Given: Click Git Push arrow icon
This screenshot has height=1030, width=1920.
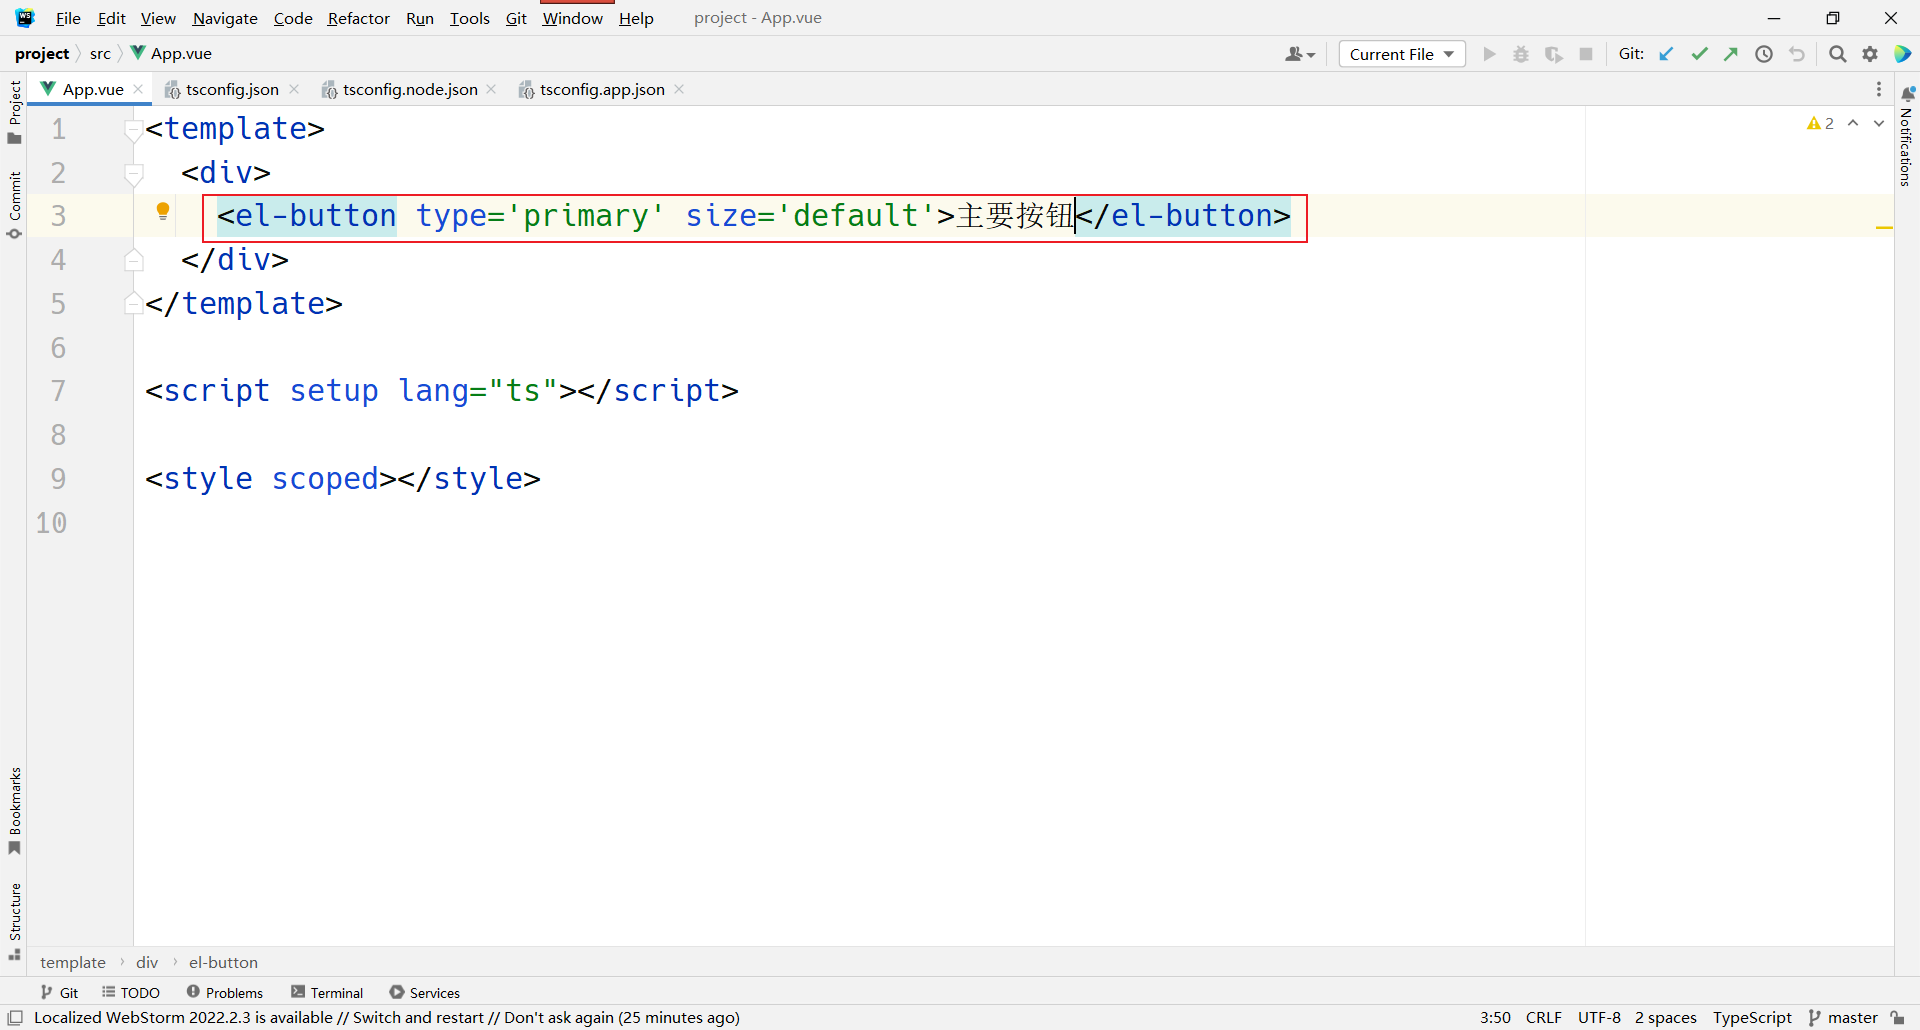Looking at the screenshot, I should click(x=1731, y=54).
